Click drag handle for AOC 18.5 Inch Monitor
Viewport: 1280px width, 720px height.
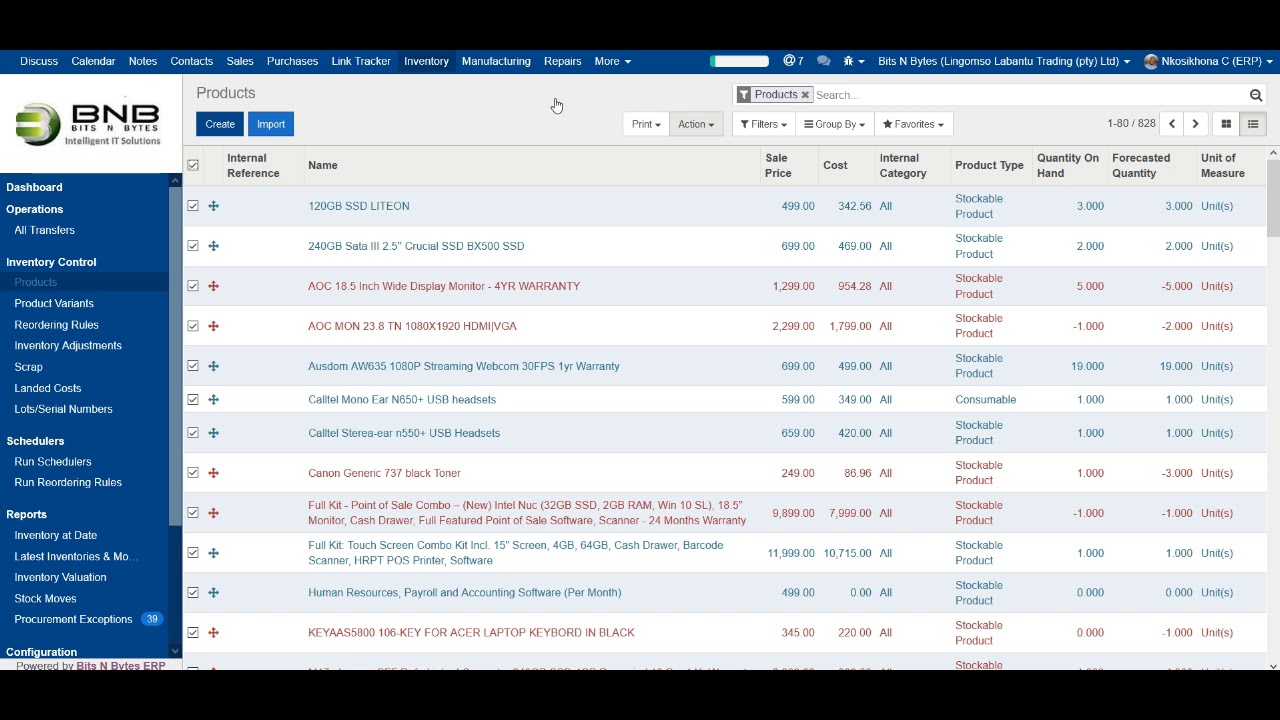pos(213,286)
